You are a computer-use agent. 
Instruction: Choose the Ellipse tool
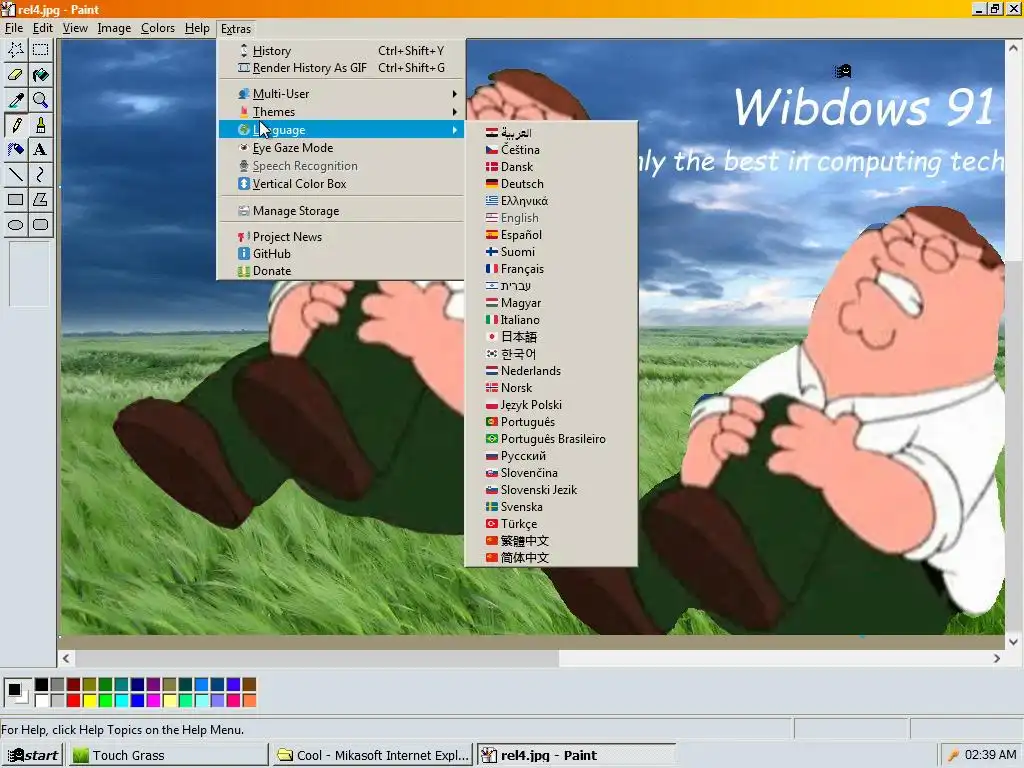[x=16, y=225]
